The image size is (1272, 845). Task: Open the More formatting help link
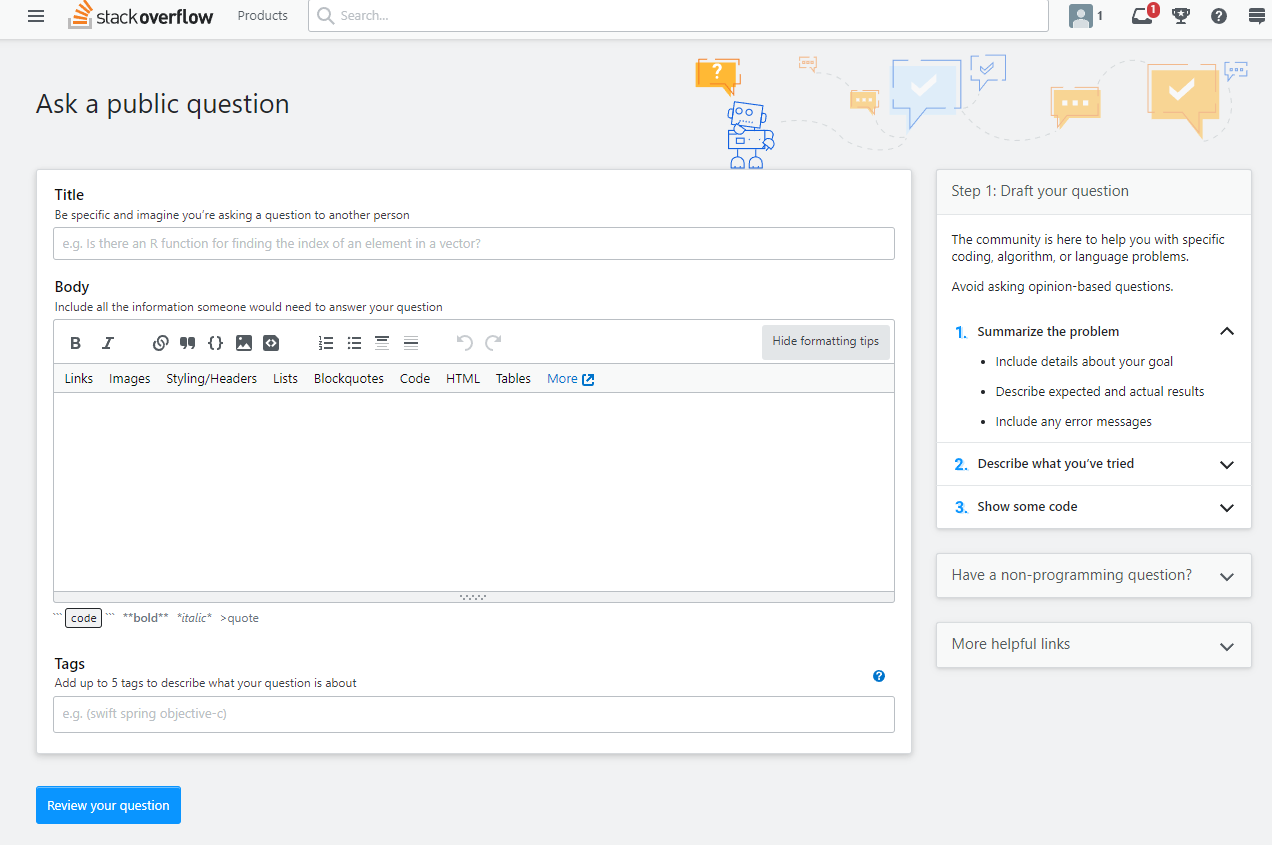571,379
